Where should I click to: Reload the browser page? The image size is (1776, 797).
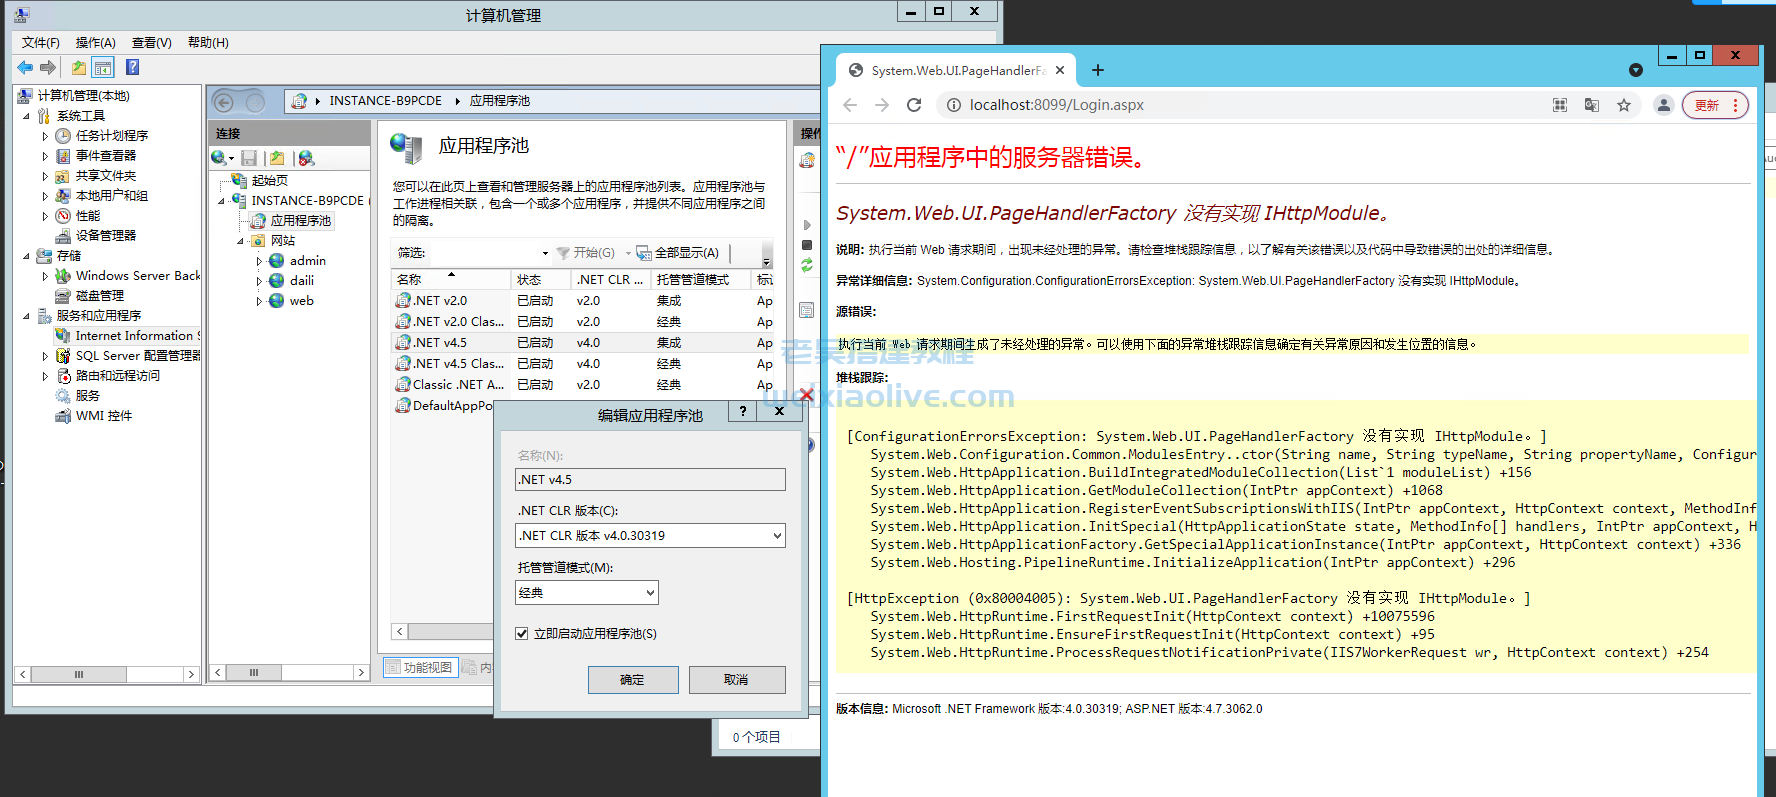tap(913, 105)
